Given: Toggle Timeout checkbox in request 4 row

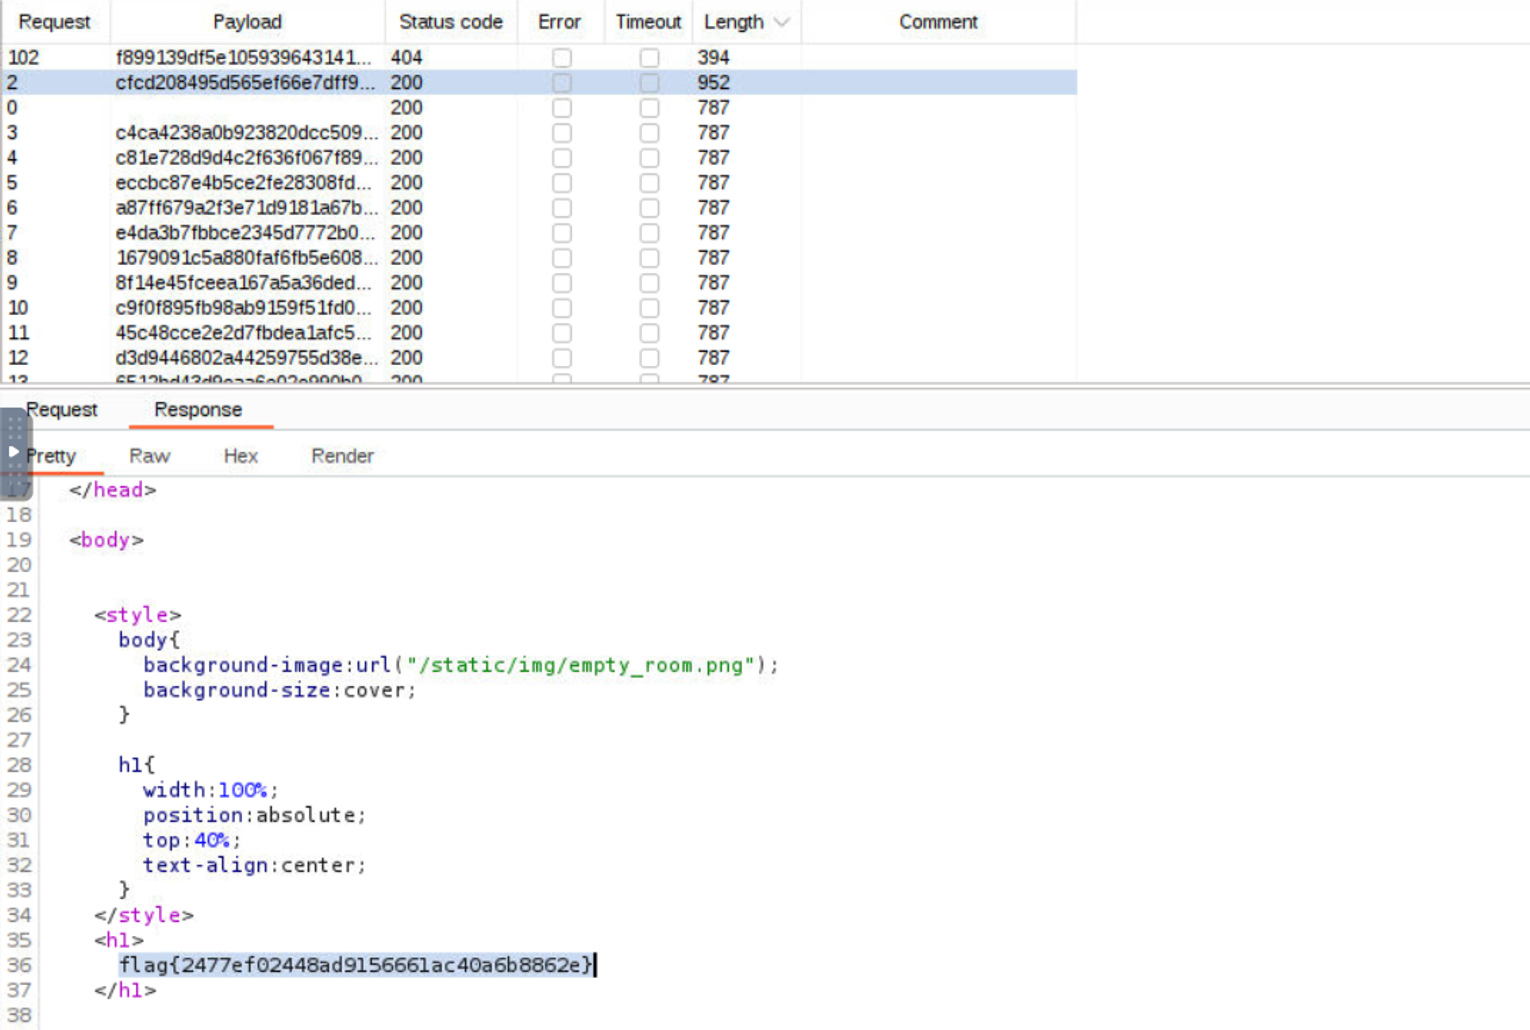Looking at the screenshot, I should (x=649, y=158).
